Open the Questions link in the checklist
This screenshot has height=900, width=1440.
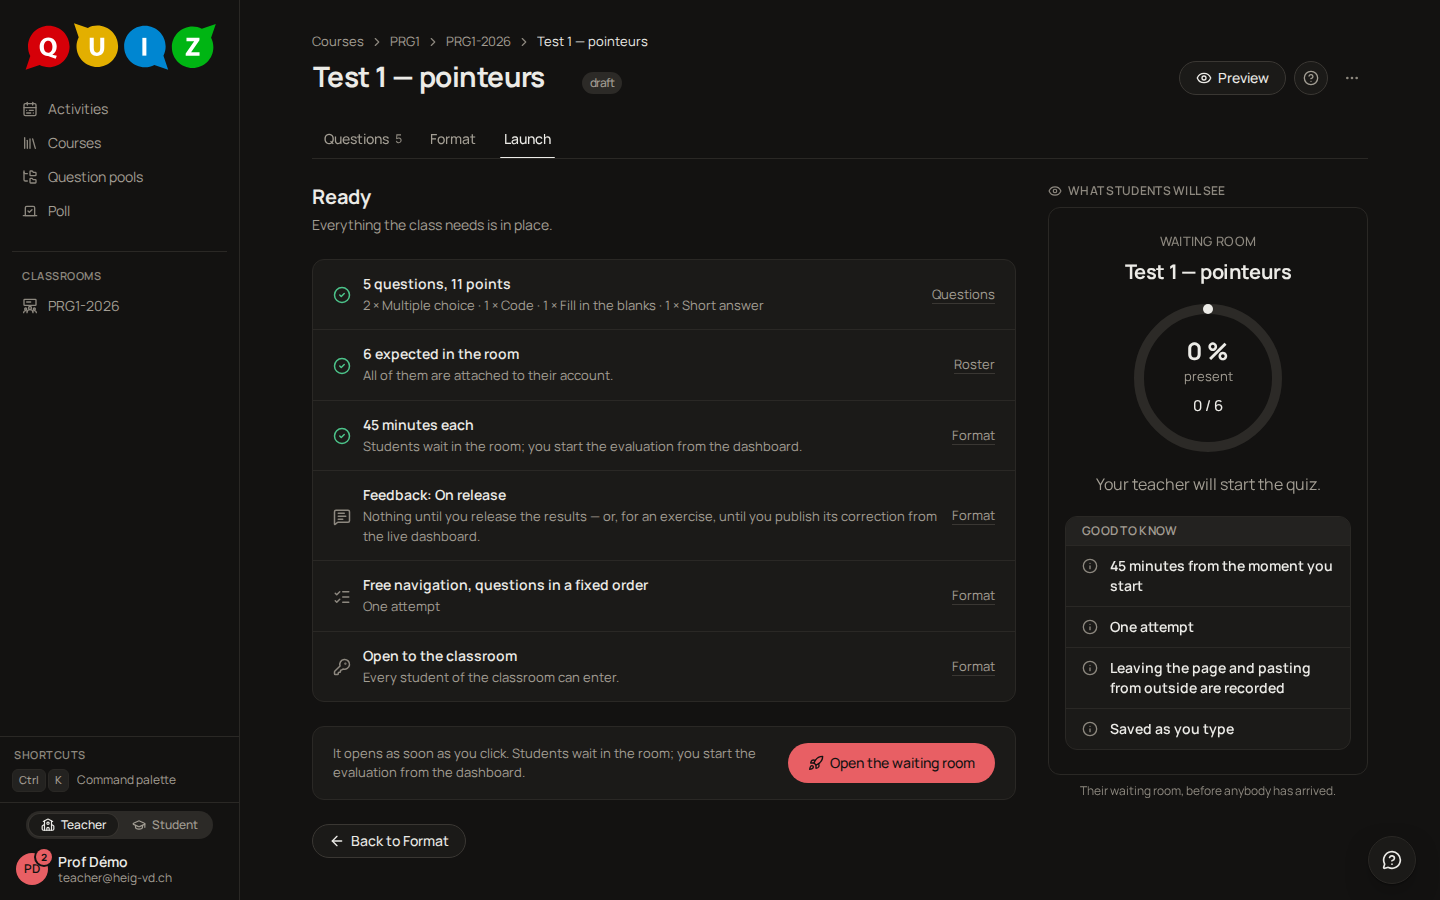tap(963, 295)
